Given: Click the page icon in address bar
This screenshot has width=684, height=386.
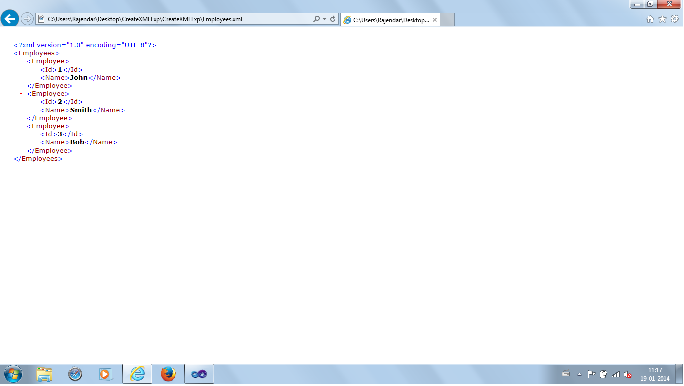Looking at the screenshot, I should (x=41, y=19).
